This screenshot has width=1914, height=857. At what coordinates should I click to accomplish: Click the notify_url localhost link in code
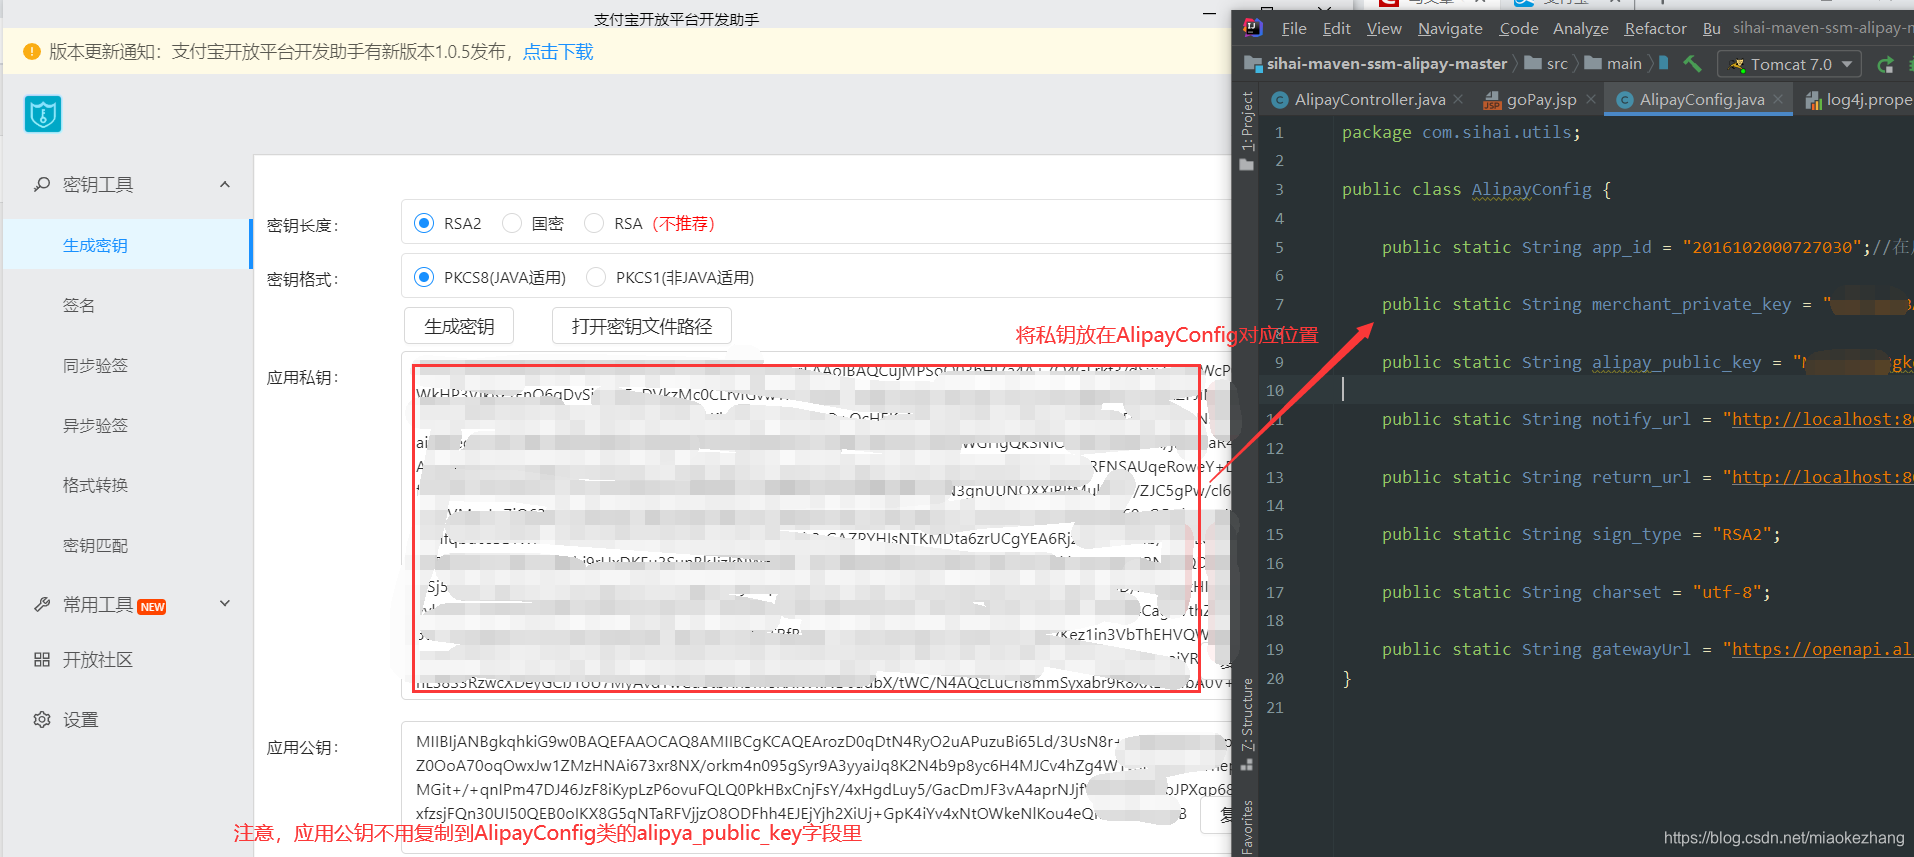(x=1822, y=419)
